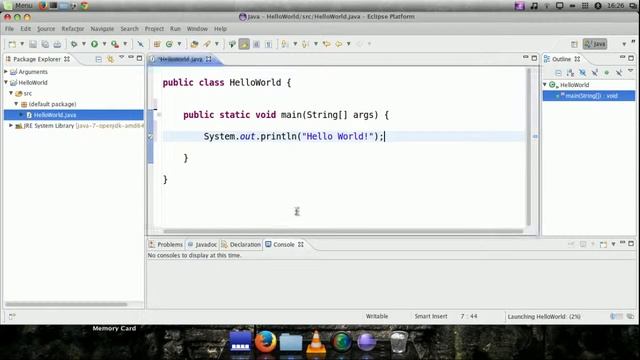Image resolution: width=640 pixels, height=360 pixels.
Task: Click the New wizard toolbar icon
Action: [12, 44]
